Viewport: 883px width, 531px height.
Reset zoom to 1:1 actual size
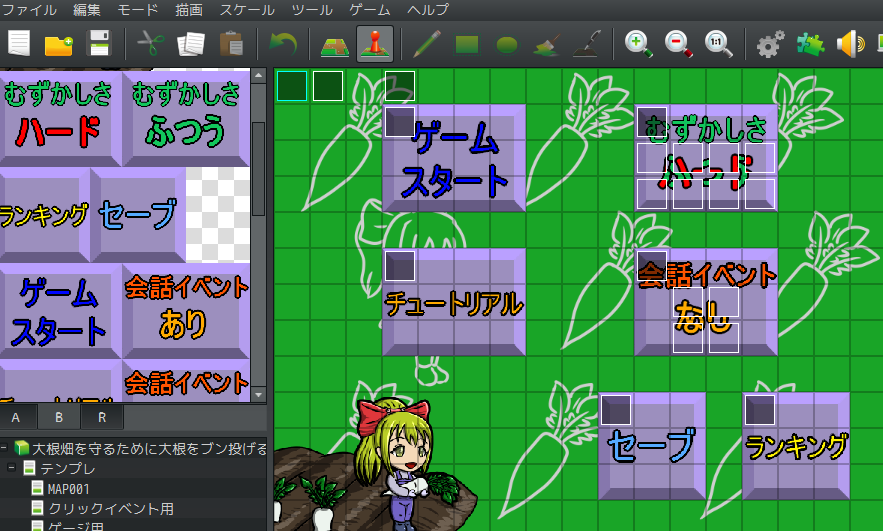pyautogui.click(x=719, y=44)
